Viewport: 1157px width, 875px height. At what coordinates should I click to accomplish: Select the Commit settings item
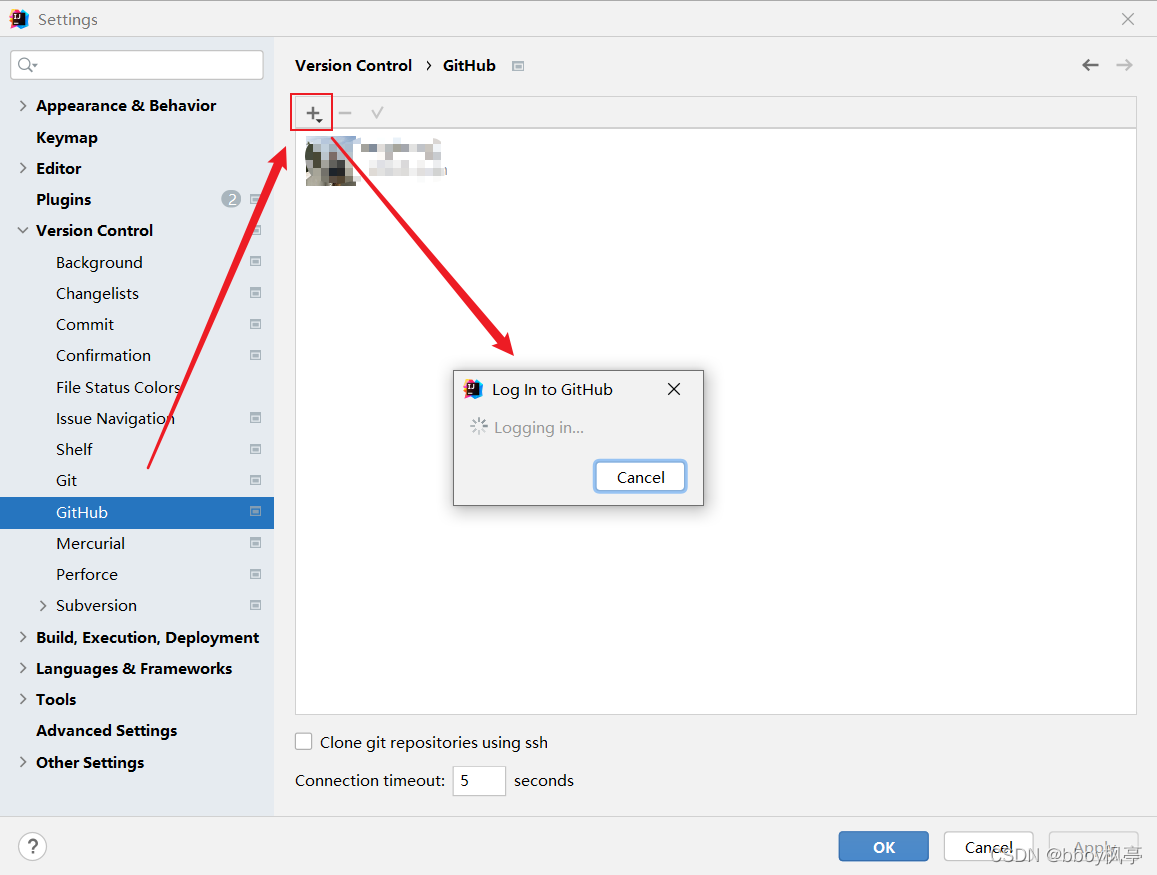85,325
